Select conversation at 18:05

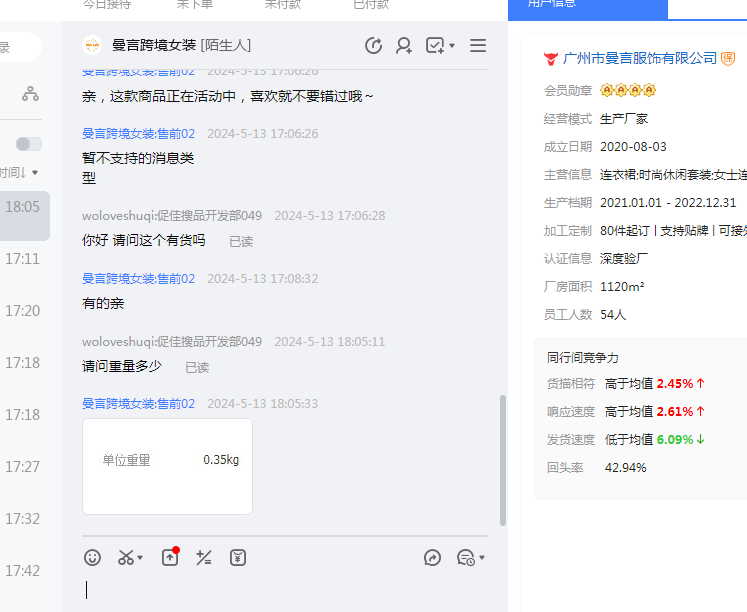pyautogui.click(x=25, y=216)
